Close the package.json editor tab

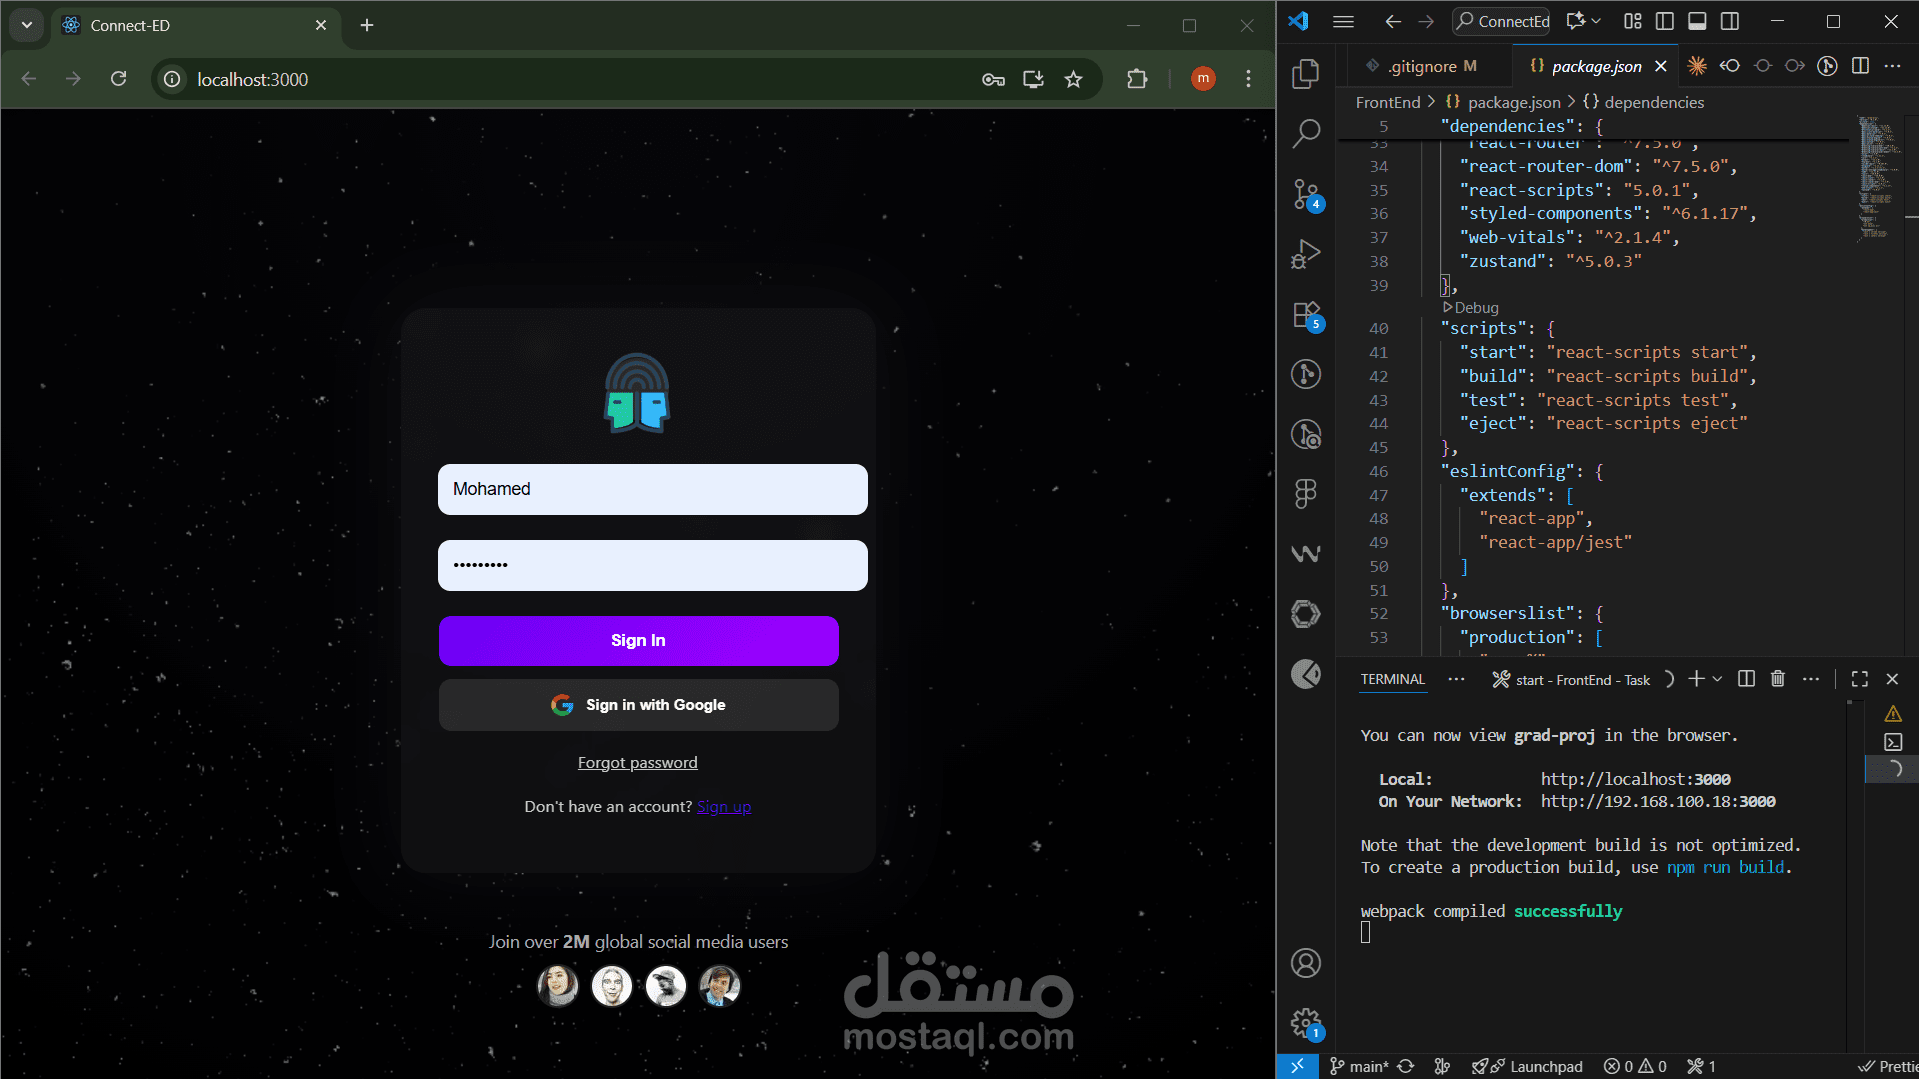(1661, 66)
